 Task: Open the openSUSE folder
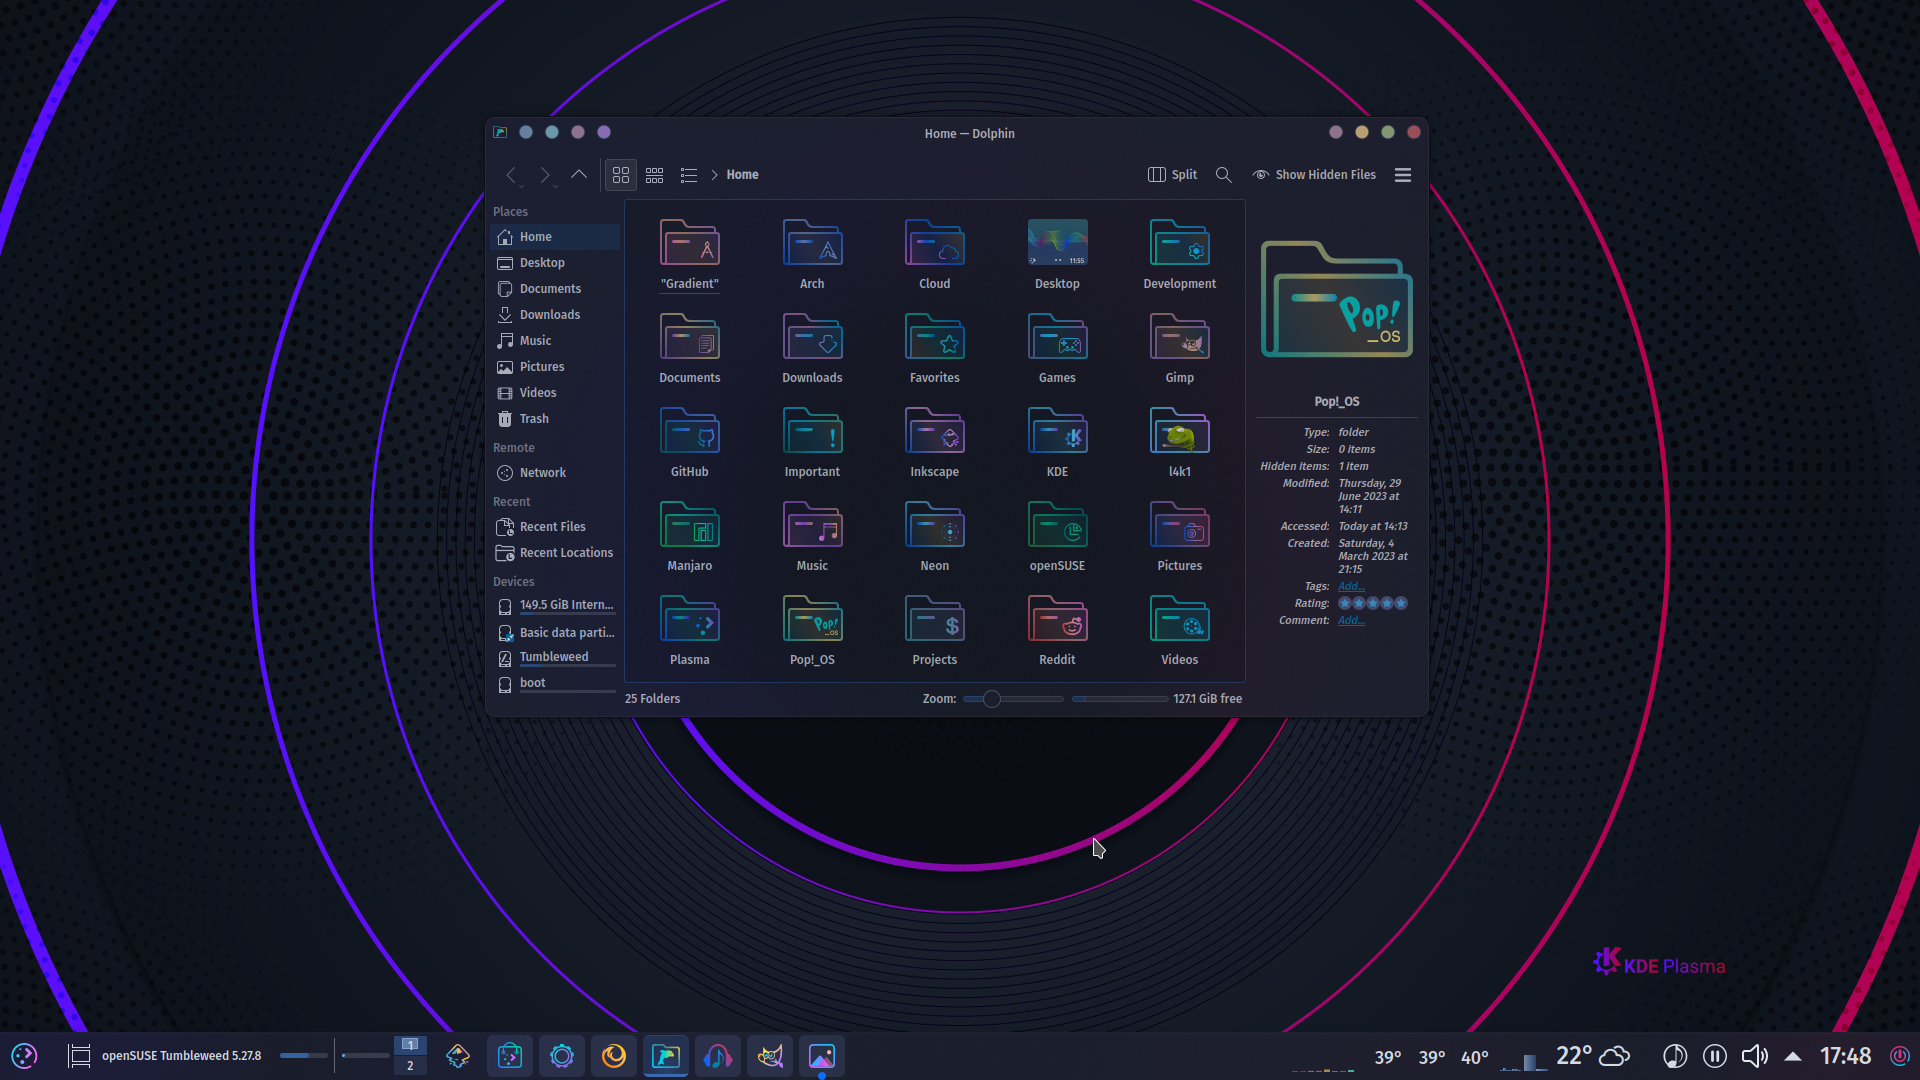1057,536
